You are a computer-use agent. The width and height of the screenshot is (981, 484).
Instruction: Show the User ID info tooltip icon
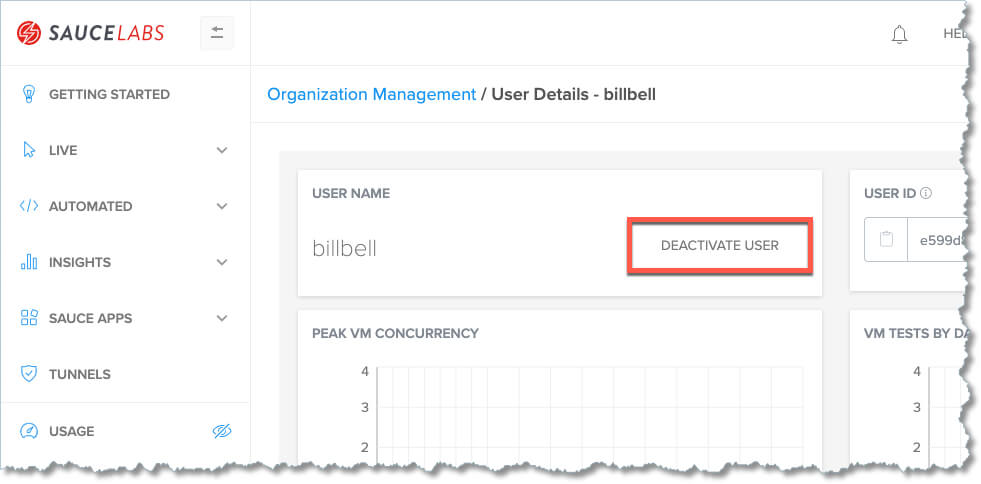(x=926, y=193)
